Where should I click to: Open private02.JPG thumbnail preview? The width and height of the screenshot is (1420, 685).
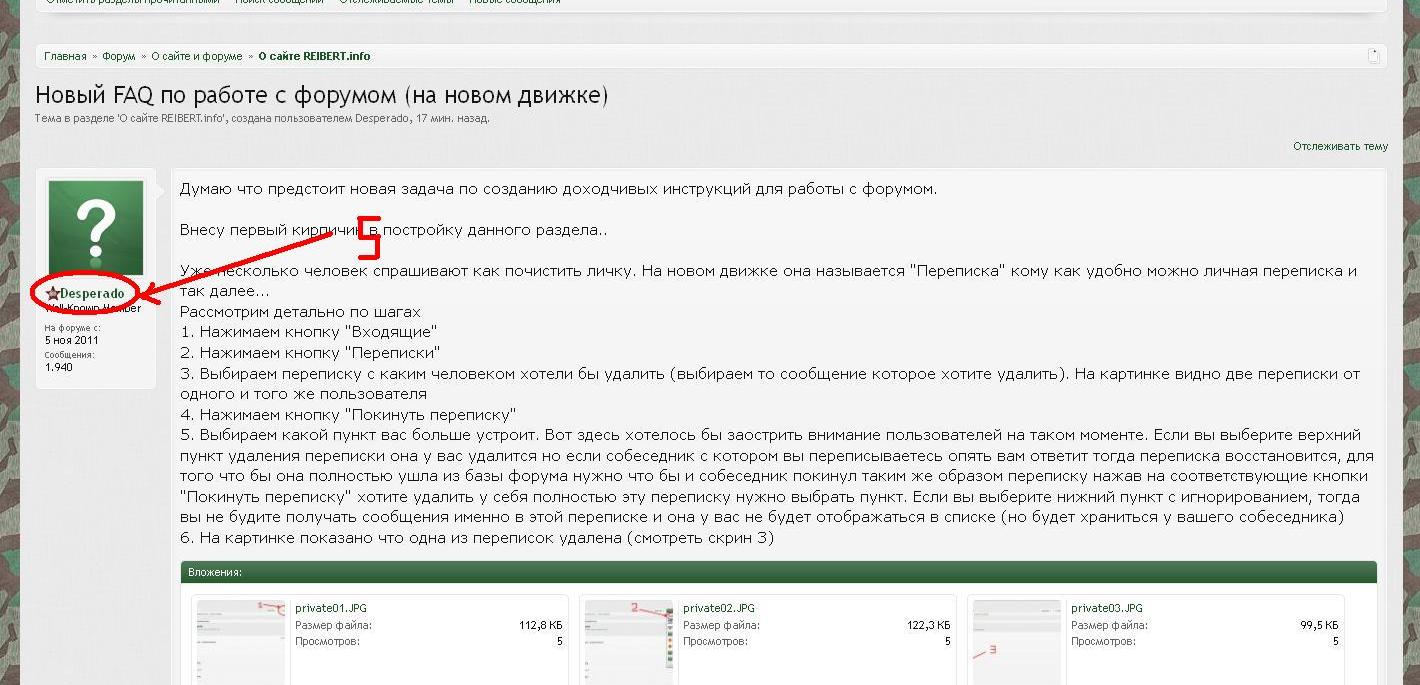point(628,642)
